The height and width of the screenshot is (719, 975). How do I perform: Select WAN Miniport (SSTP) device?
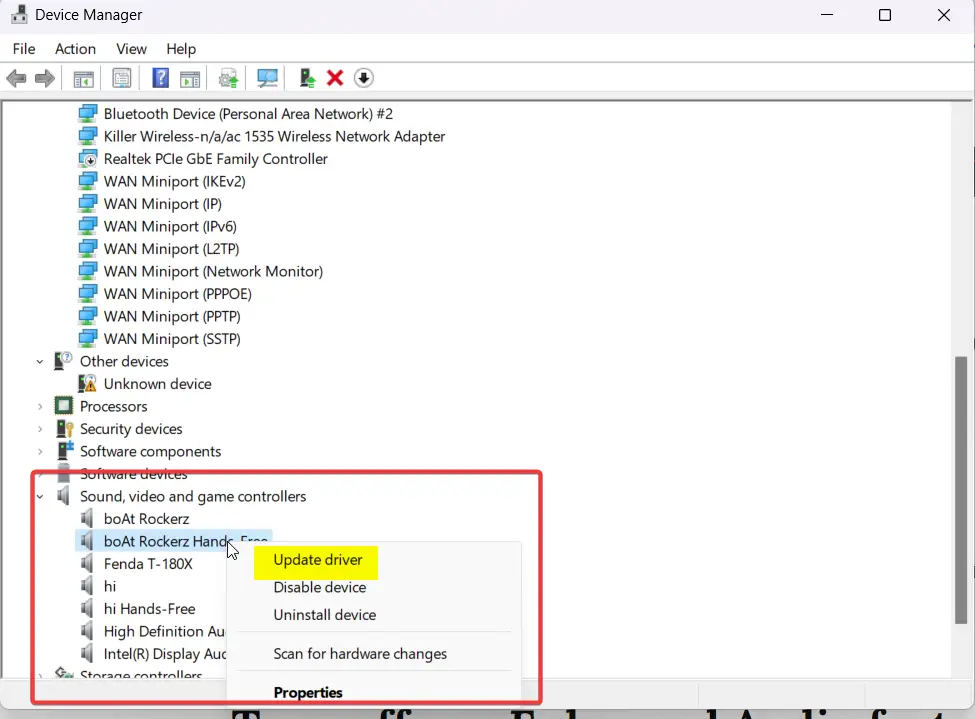click(x=172, y=338)
